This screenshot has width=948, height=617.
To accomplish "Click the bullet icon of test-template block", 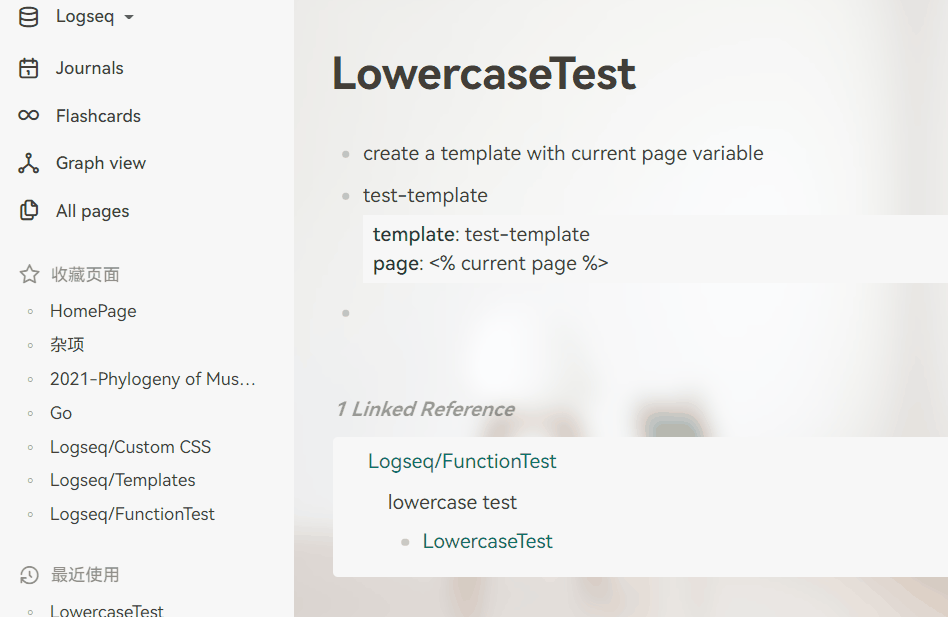I will pyautogui.click(x=344, y=196).
